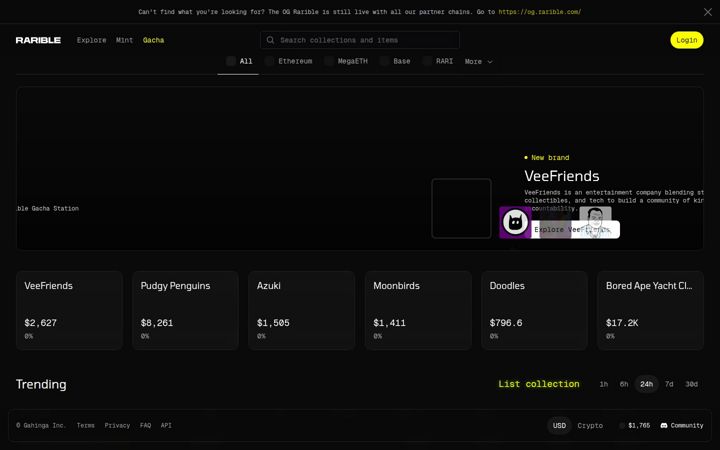Click the Gahinga Inc. copyright text

coord(41,426)
